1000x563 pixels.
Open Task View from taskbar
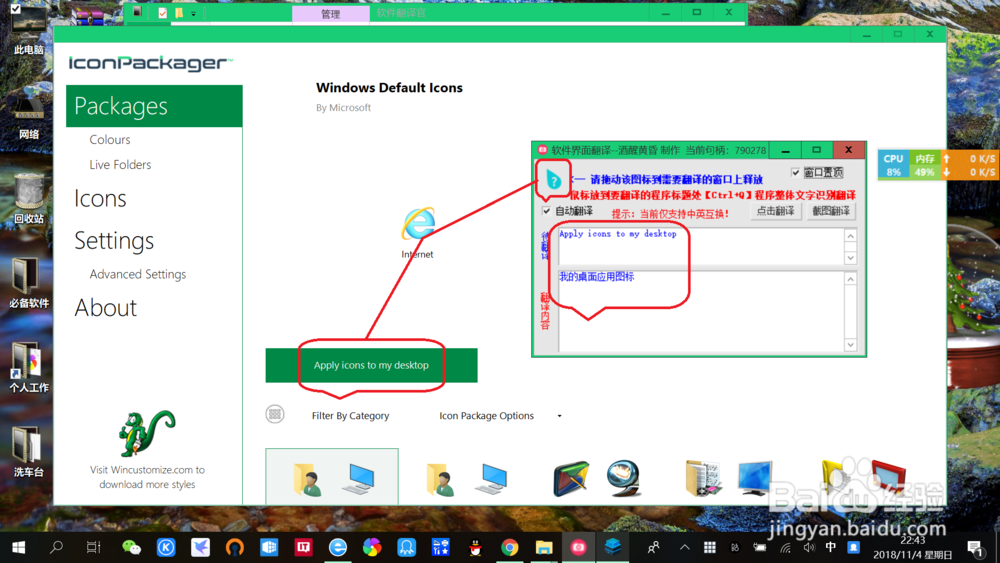[94, 547]
